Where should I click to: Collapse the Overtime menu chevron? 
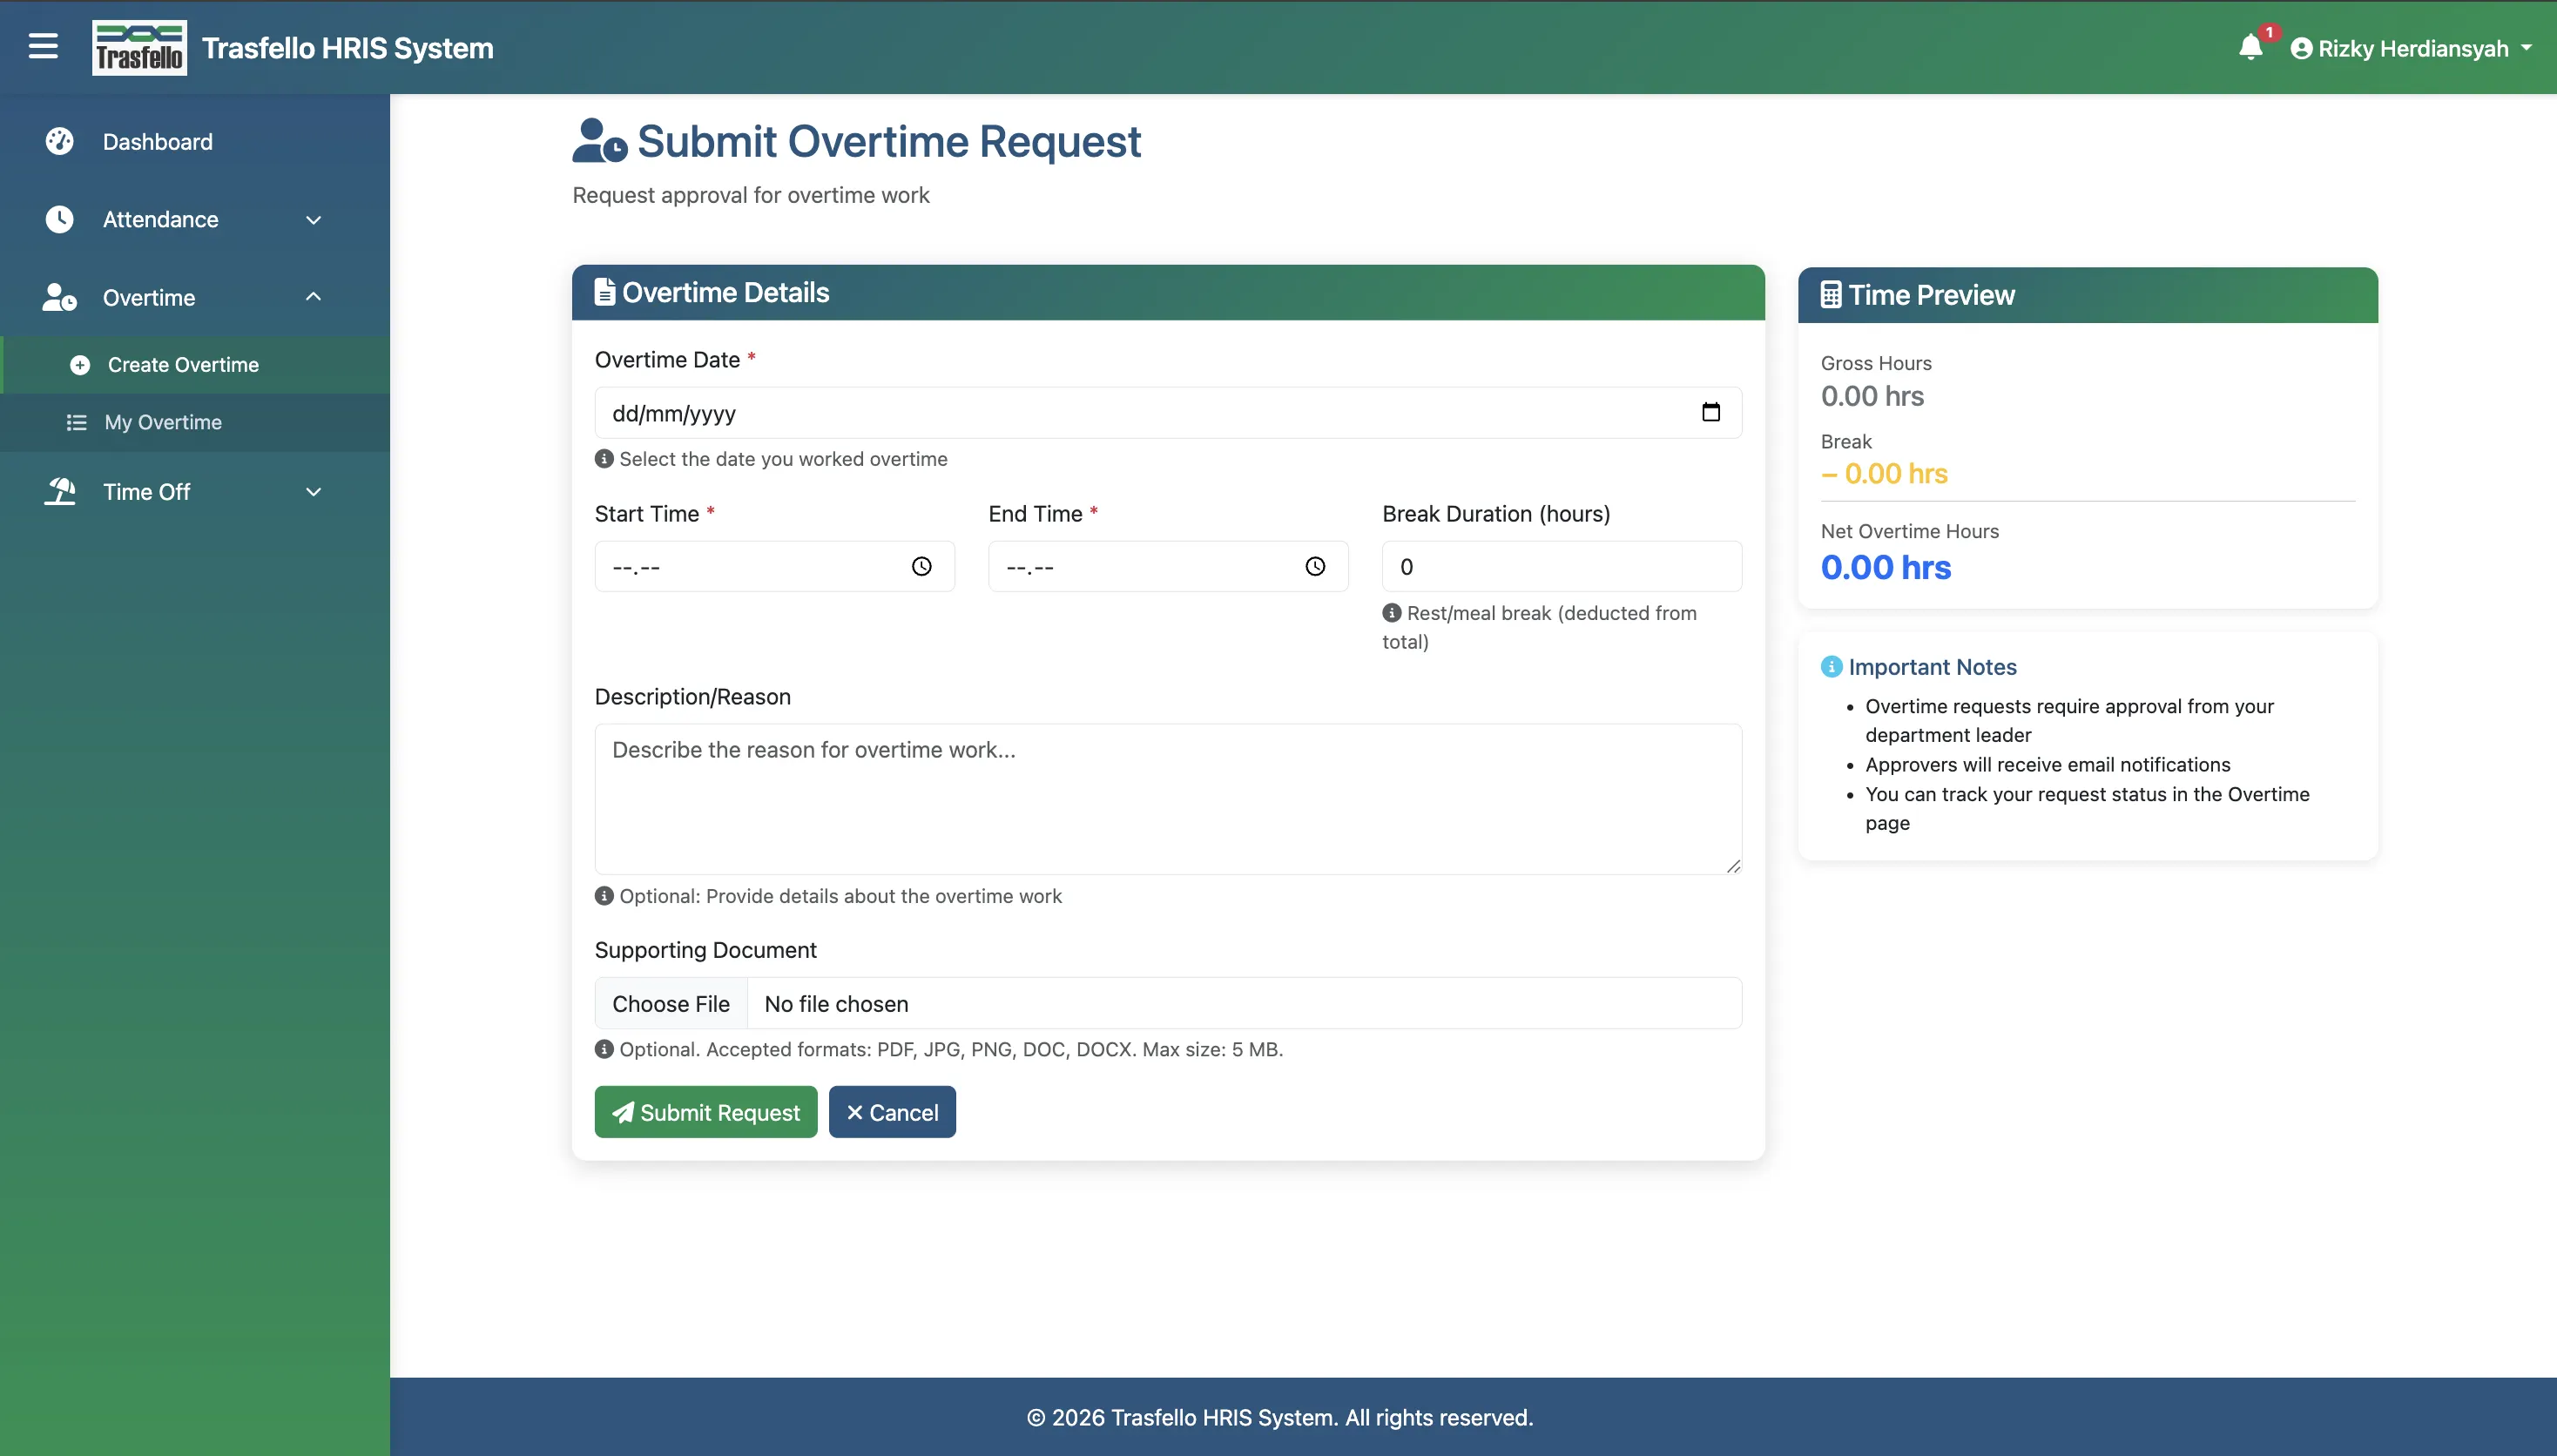point(313,297)
